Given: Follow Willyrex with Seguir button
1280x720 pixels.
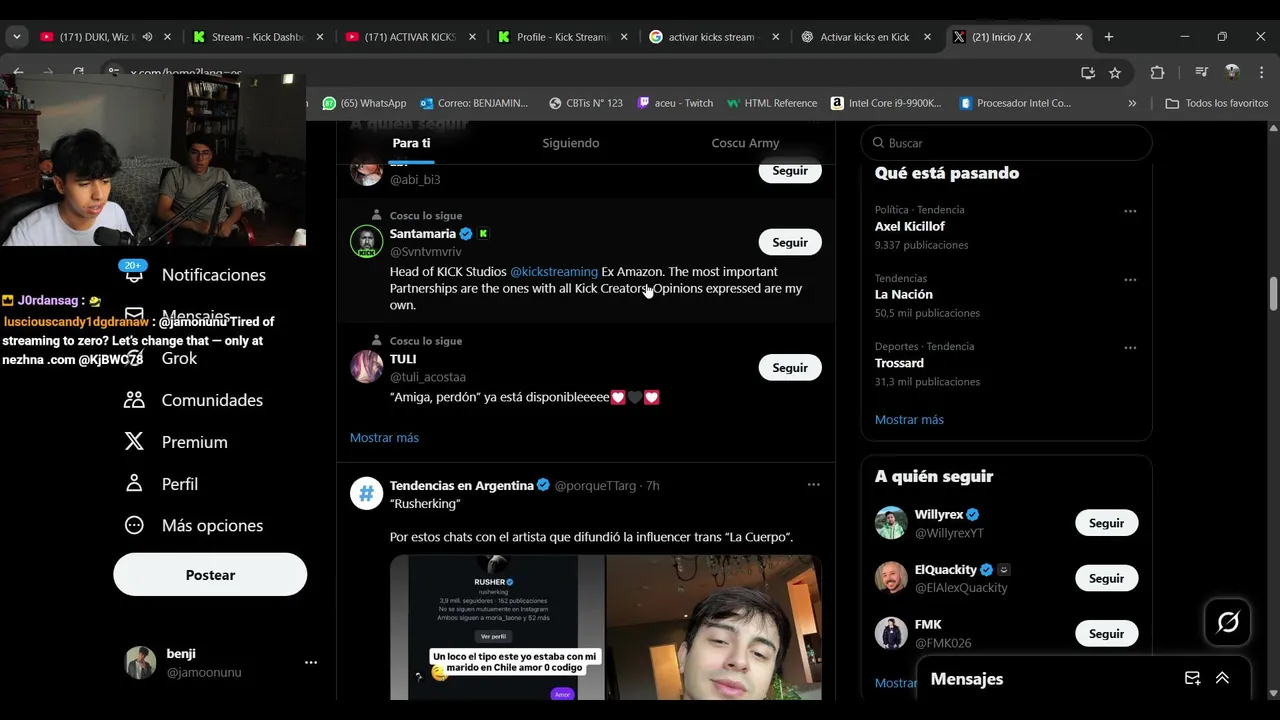Looking at the screenshot, I should [x=1106, y=523].
